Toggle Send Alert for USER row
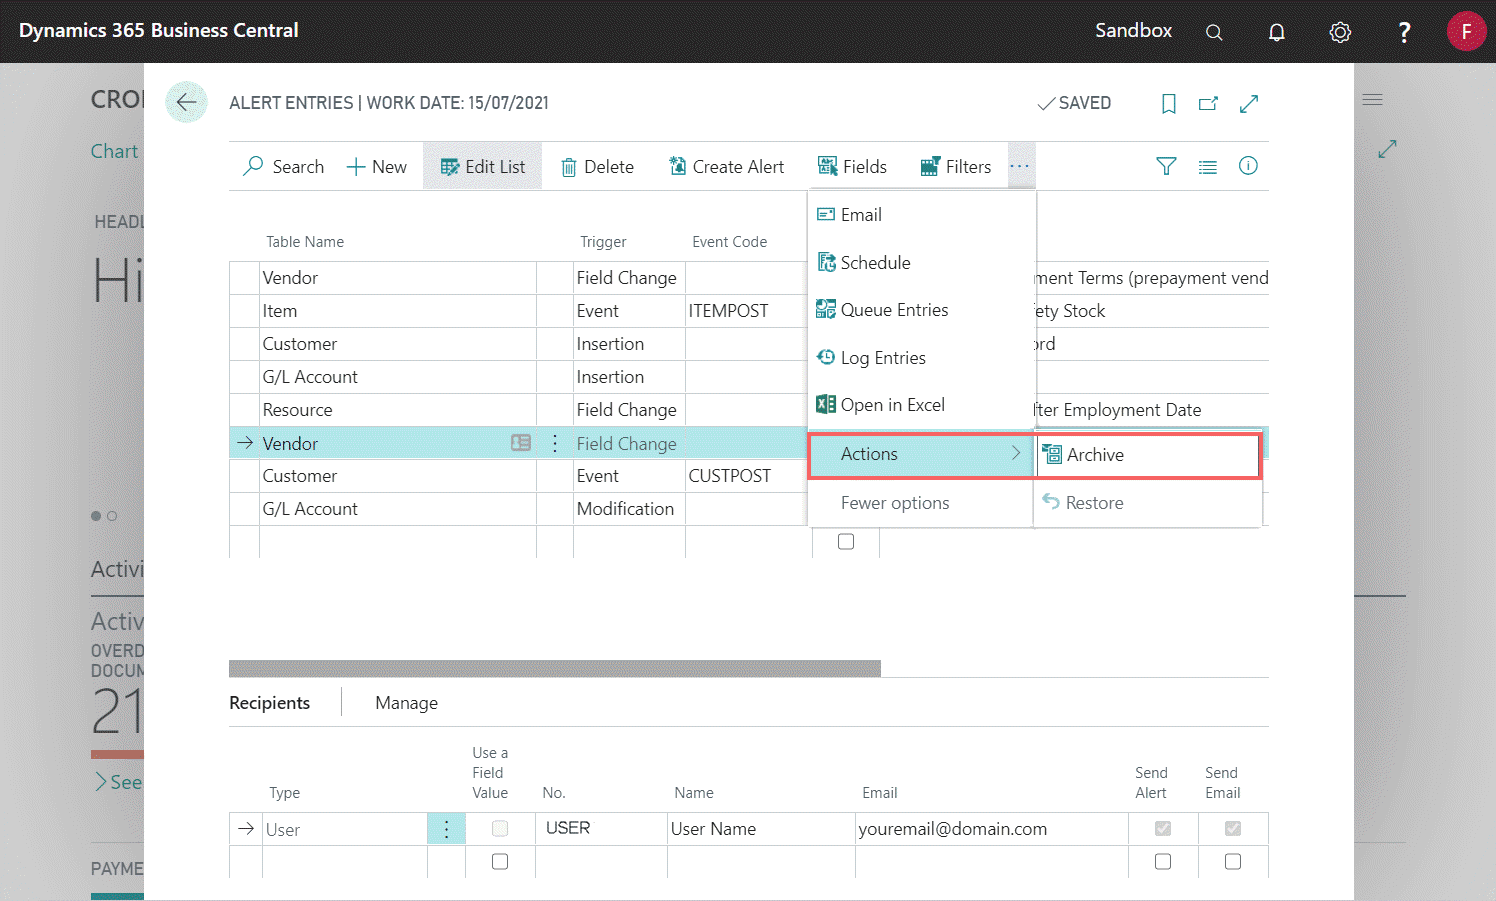This screenshot has height=901, width=1496. (1163, 829)
